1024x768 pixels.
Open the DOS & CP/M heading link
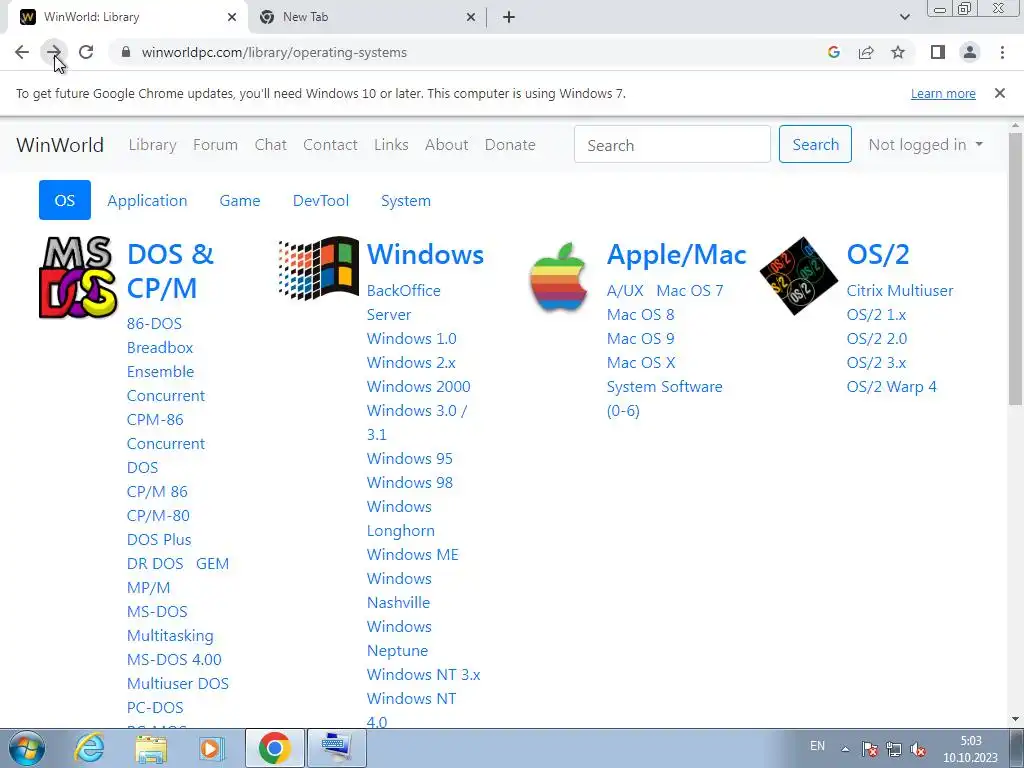170,271
